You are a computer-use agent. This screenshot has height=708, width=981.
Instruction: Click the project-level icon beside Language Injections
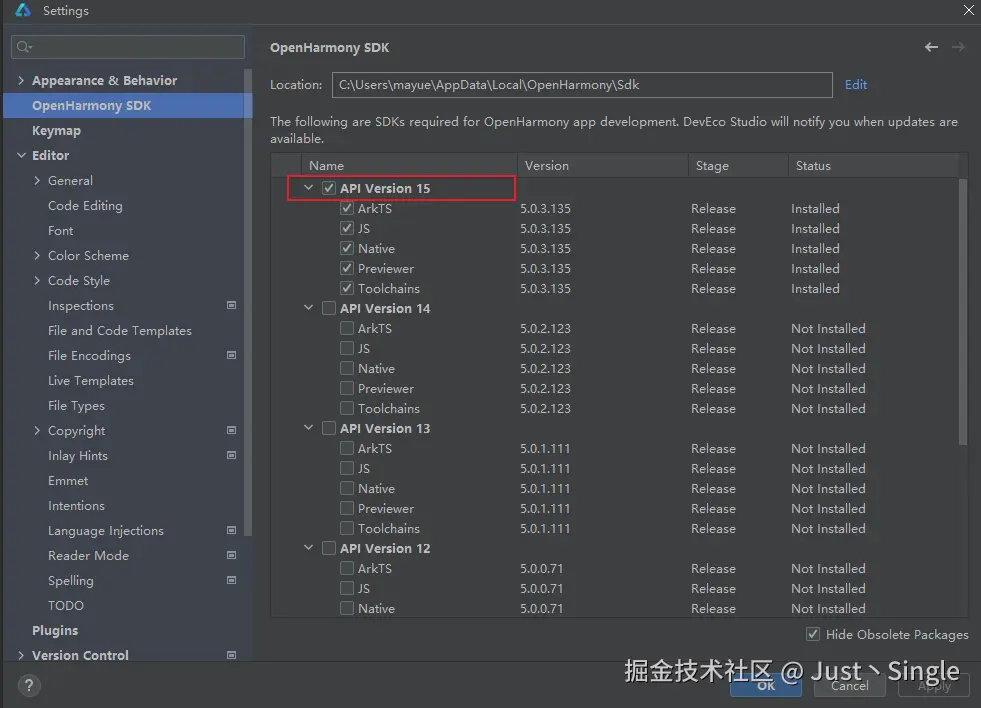(x=231, y=530)
